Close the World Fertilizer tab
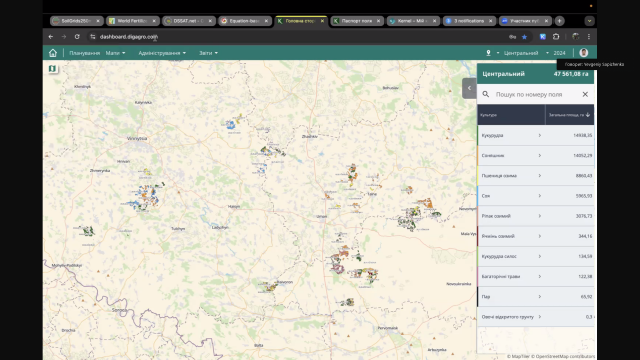The width and height of the screenshot is (640, 360). click(x=154, y=21)
